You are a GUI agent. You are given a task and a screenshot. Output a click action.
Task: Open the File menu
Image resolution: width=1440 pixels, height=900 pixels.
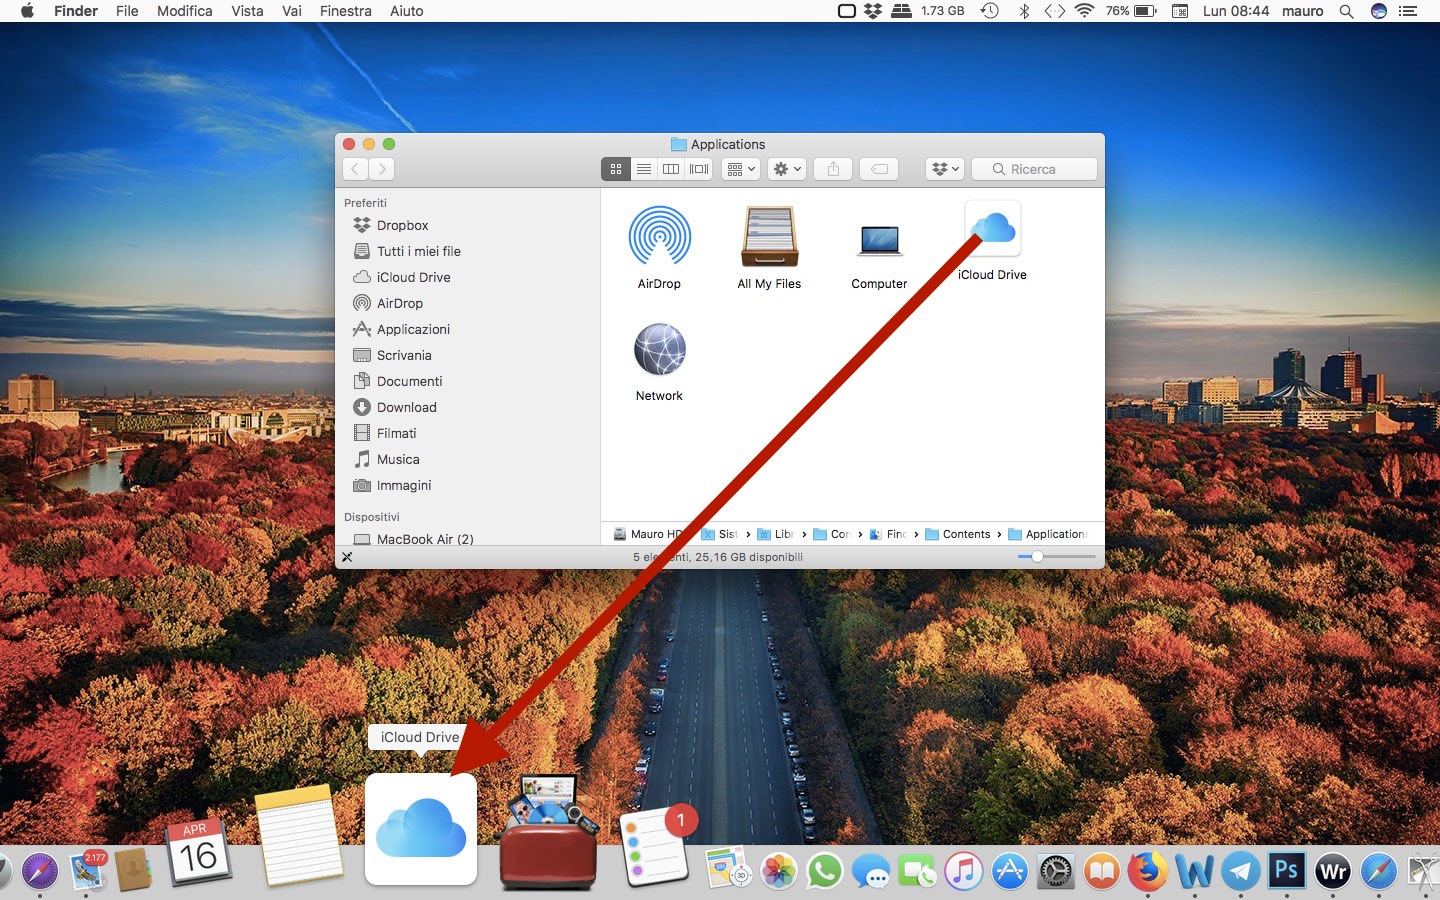127,11
